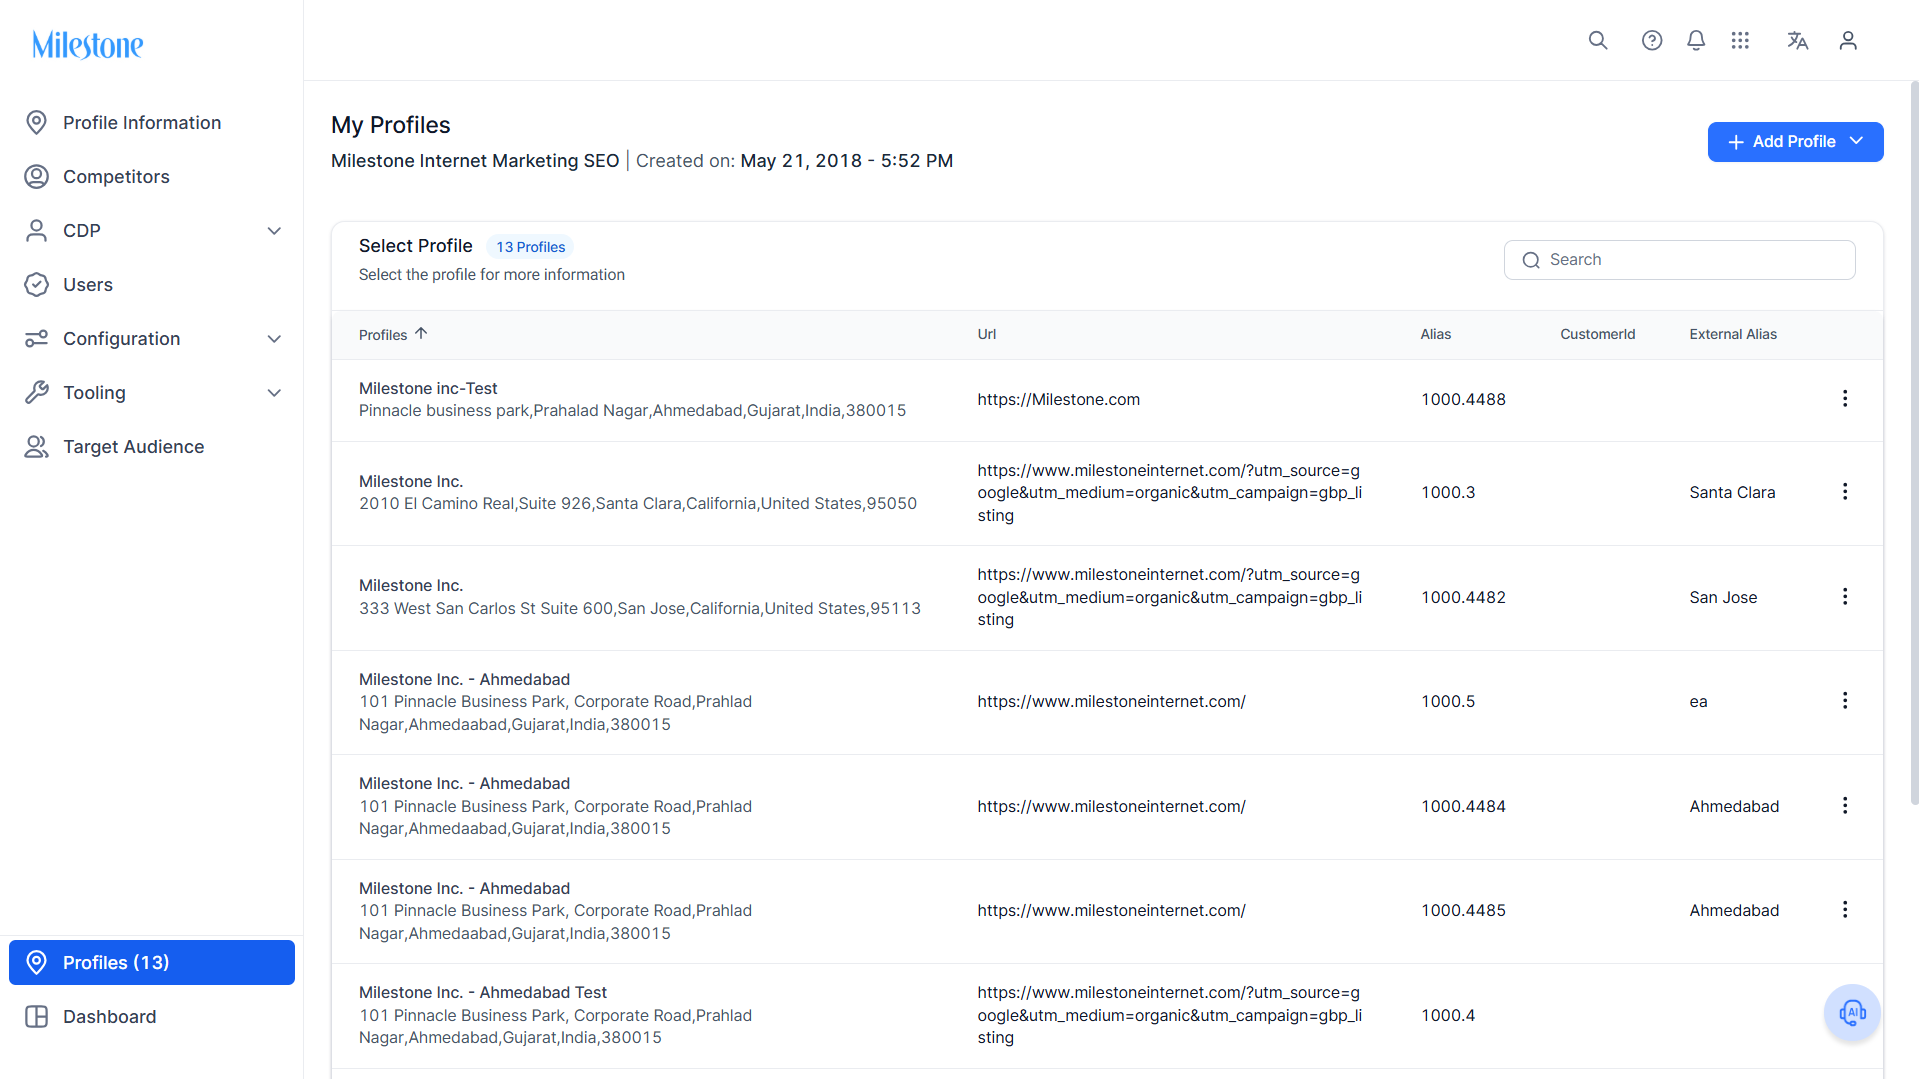Viewport: 1919px width, 1079px height.
Task: Select external alias ea
Action: click(x=1698, y=702)
